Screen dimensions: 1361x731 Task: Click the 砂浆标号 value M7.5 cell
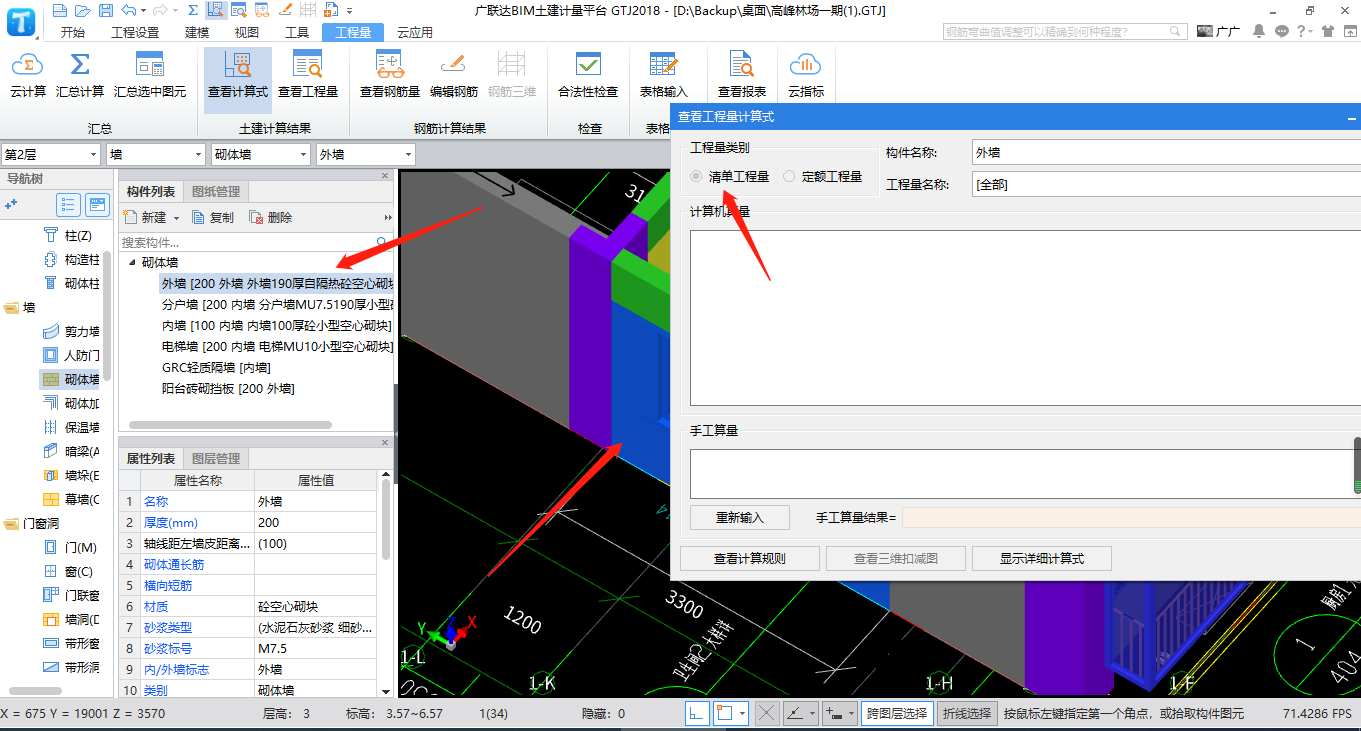click(316, 648)
